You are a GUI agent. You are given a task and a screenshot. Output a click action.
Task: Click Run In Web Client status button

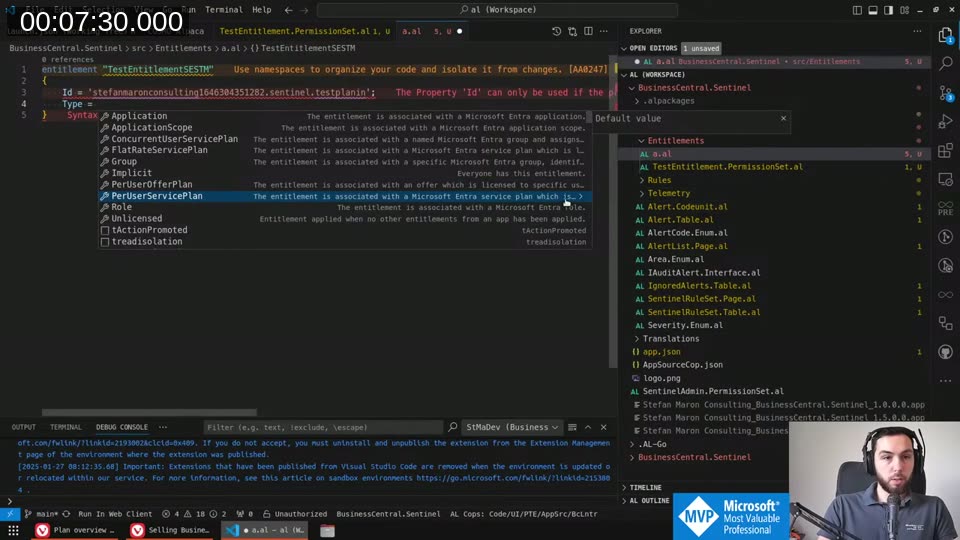coord(115,514)
